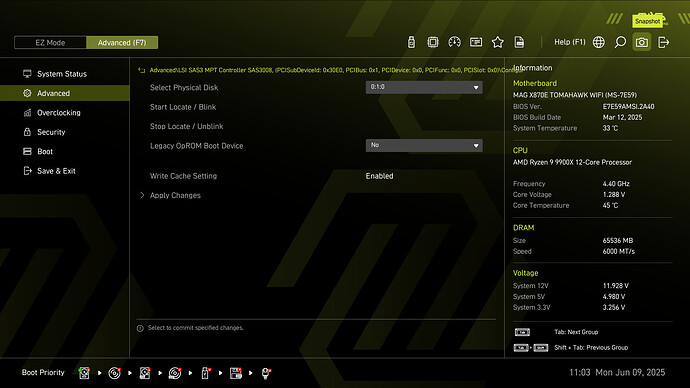The image size is (690, 388).
Task: Open the search magnifier icon
Action: pyautogui.click(x=620, y=42)
